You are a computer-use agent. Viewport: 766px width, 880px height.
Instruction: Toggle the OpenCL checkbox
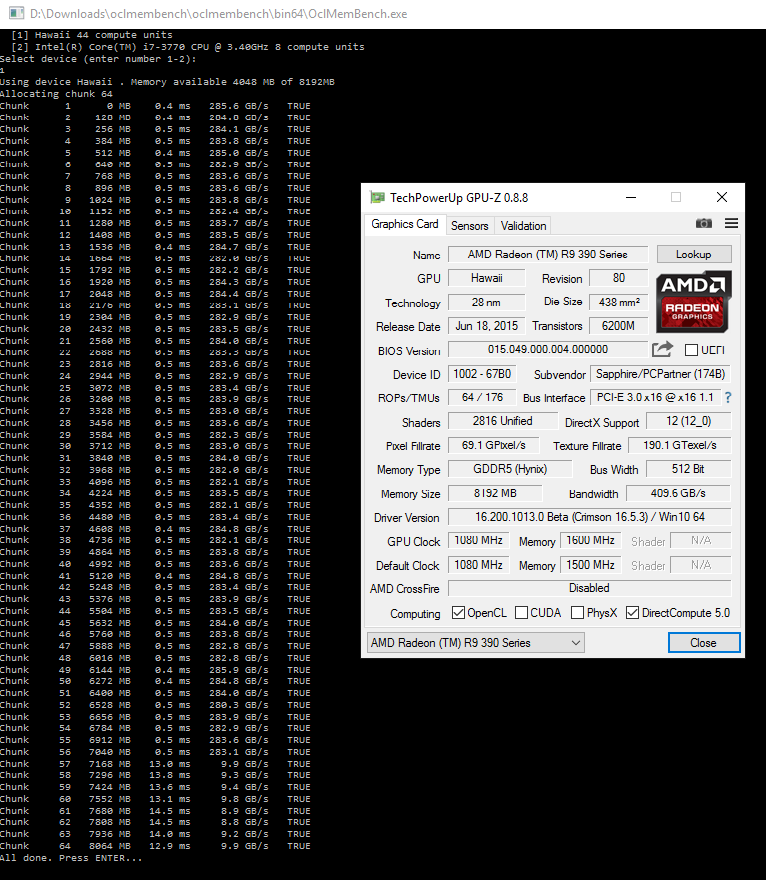coord(458,612)
